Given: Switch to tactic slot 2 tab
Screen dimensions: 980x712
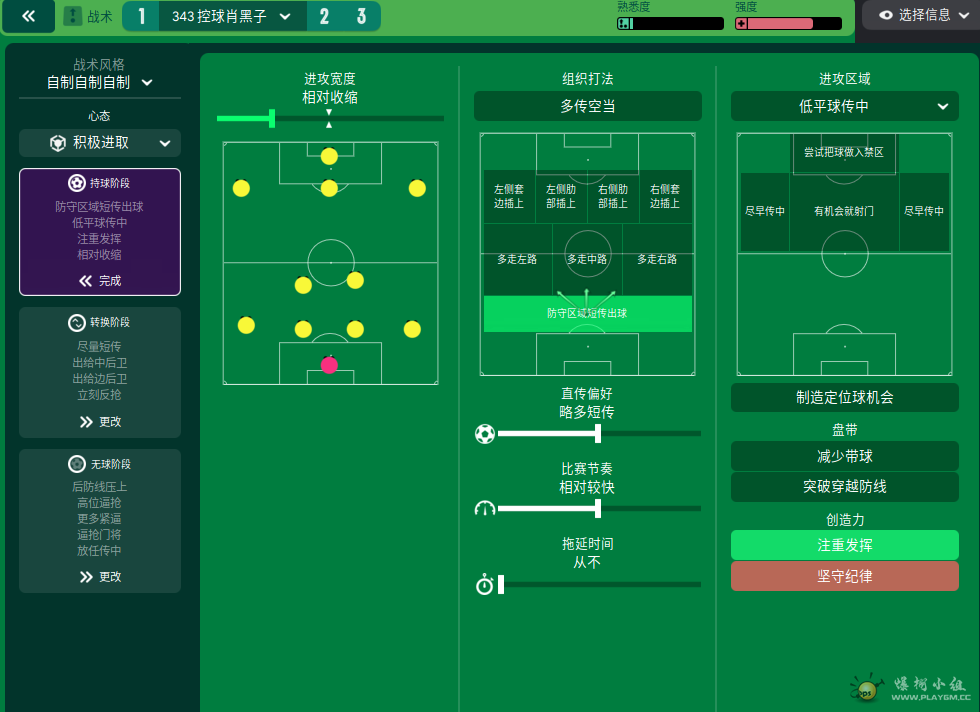Looking at the screenshot, I should (x=324, y=16).
